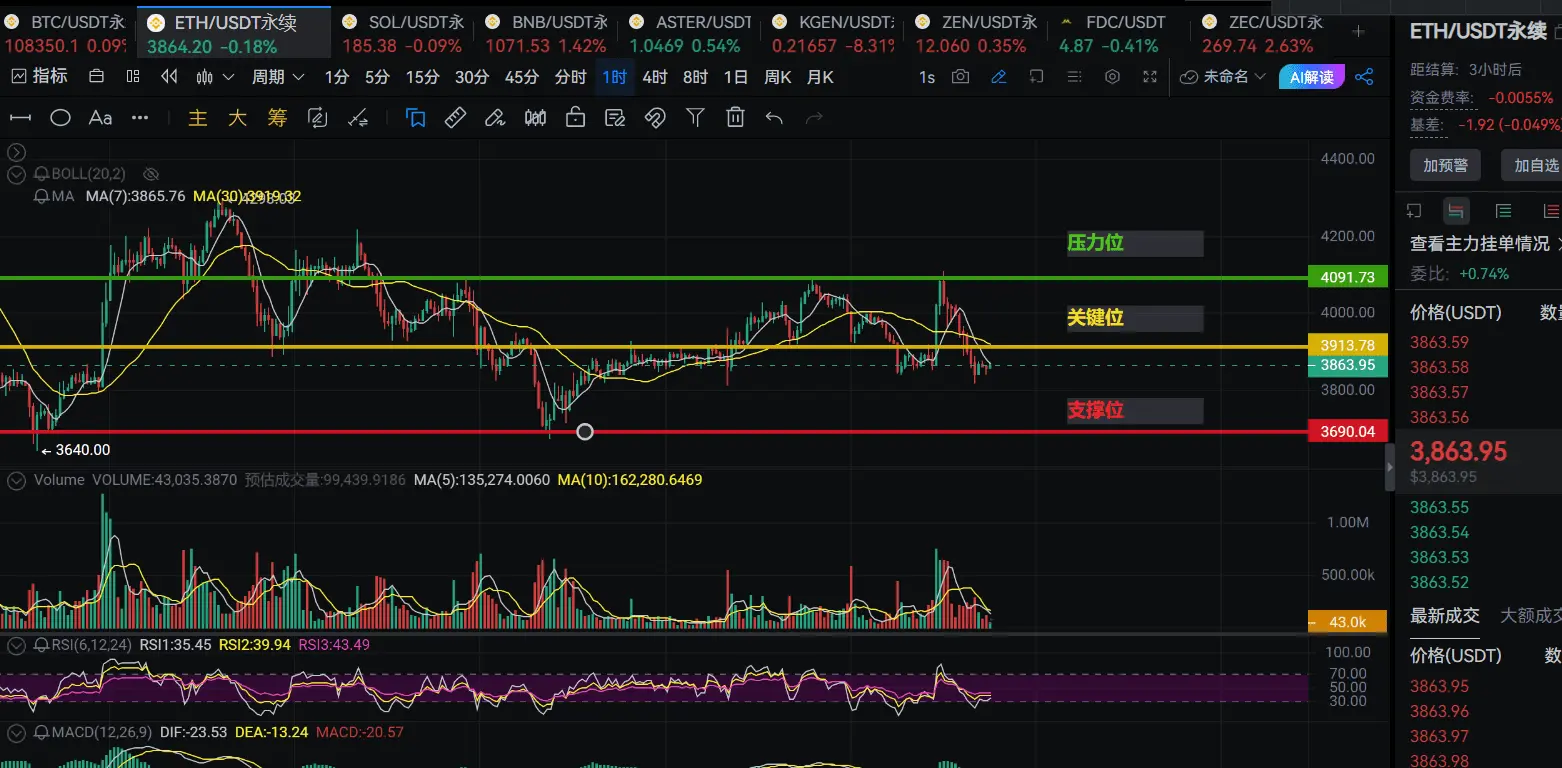The height and width of the screenshot is (768, 1562).
Task: Expand the collapsed indicator legend arrow
Action: point(16,152)
